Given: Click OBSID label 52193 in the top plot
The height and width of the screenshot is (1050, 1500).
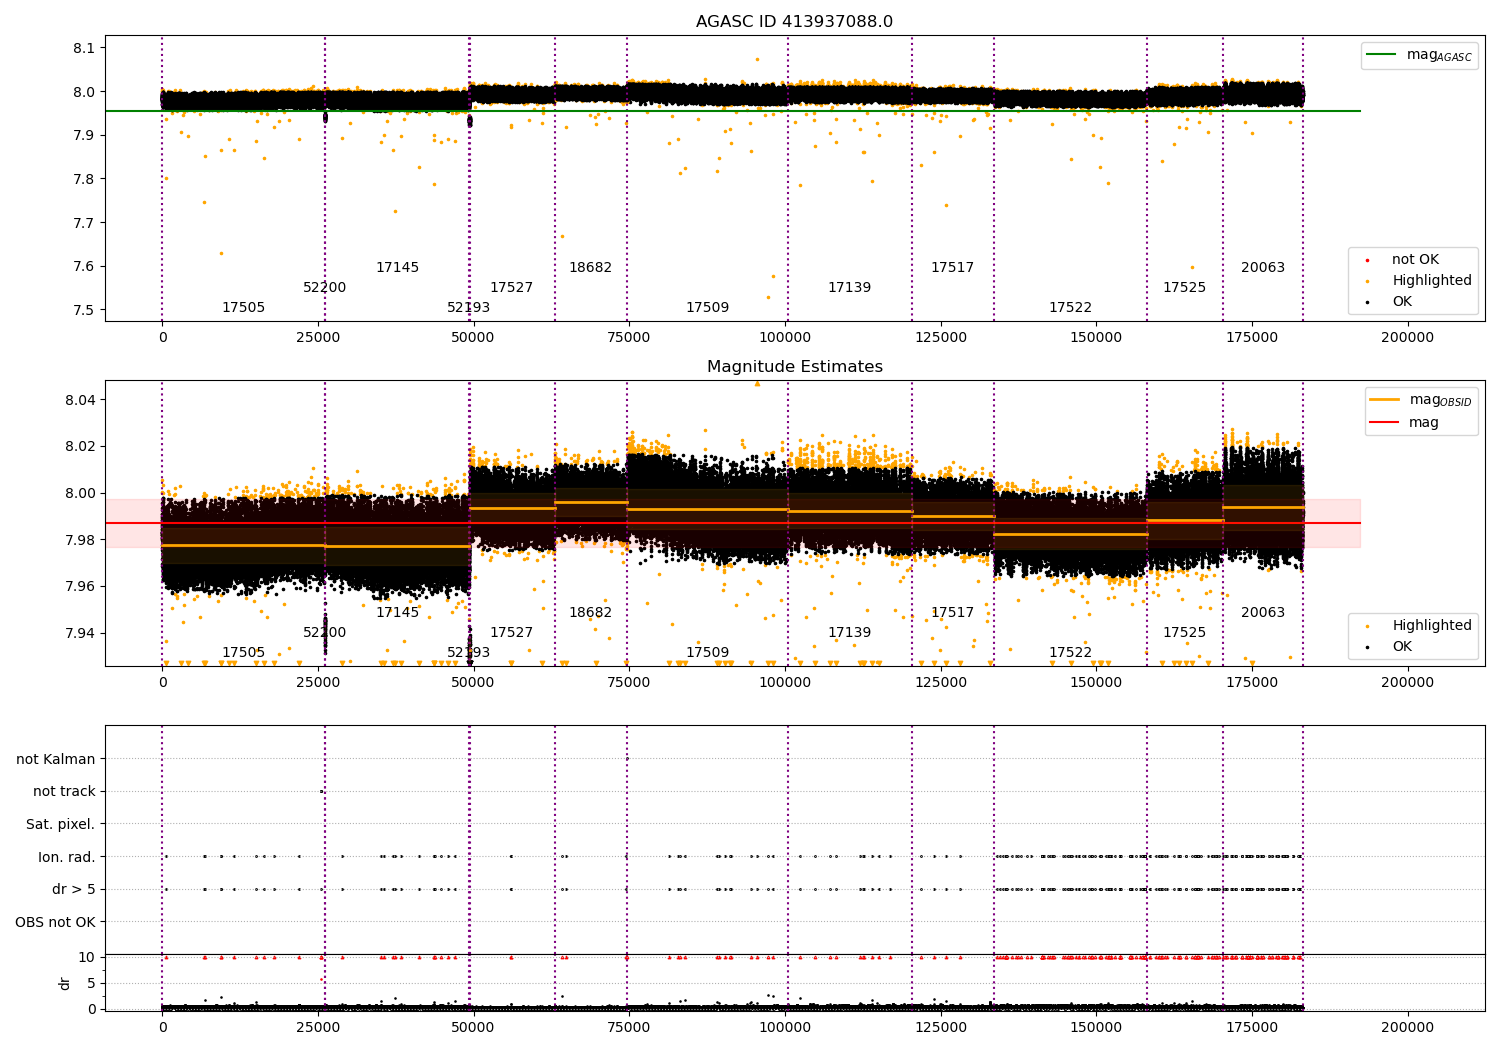Looking at the screenshot, I should 468,308.
